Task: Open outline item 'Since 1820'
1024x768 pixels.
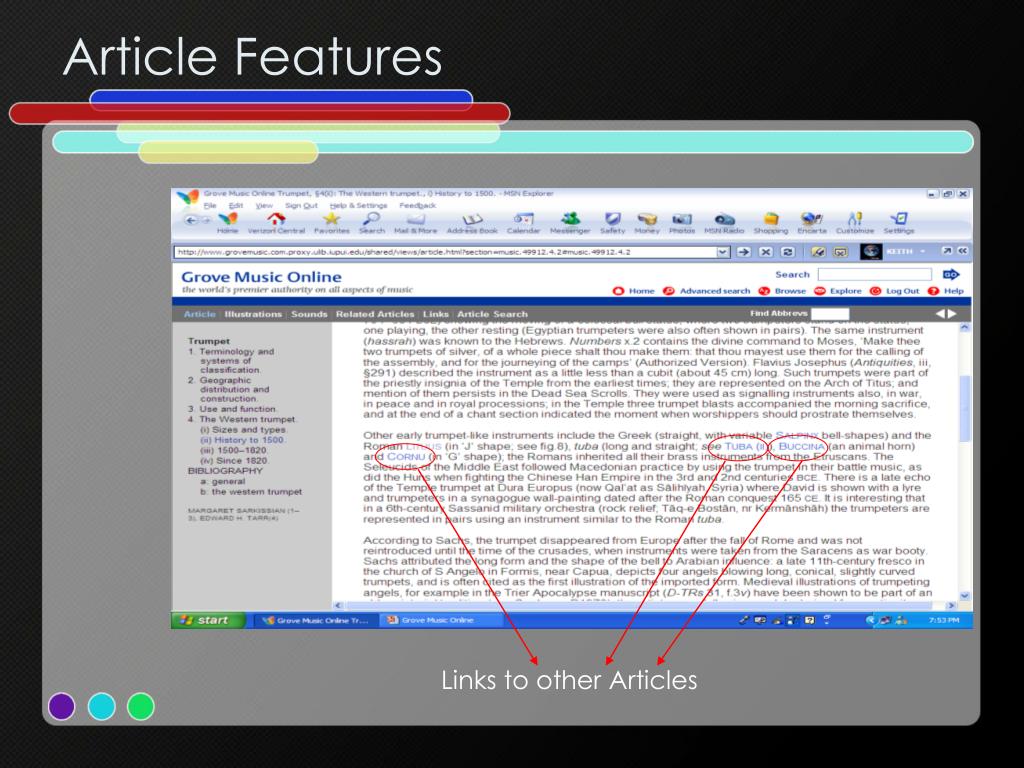Action: [242, 460]
